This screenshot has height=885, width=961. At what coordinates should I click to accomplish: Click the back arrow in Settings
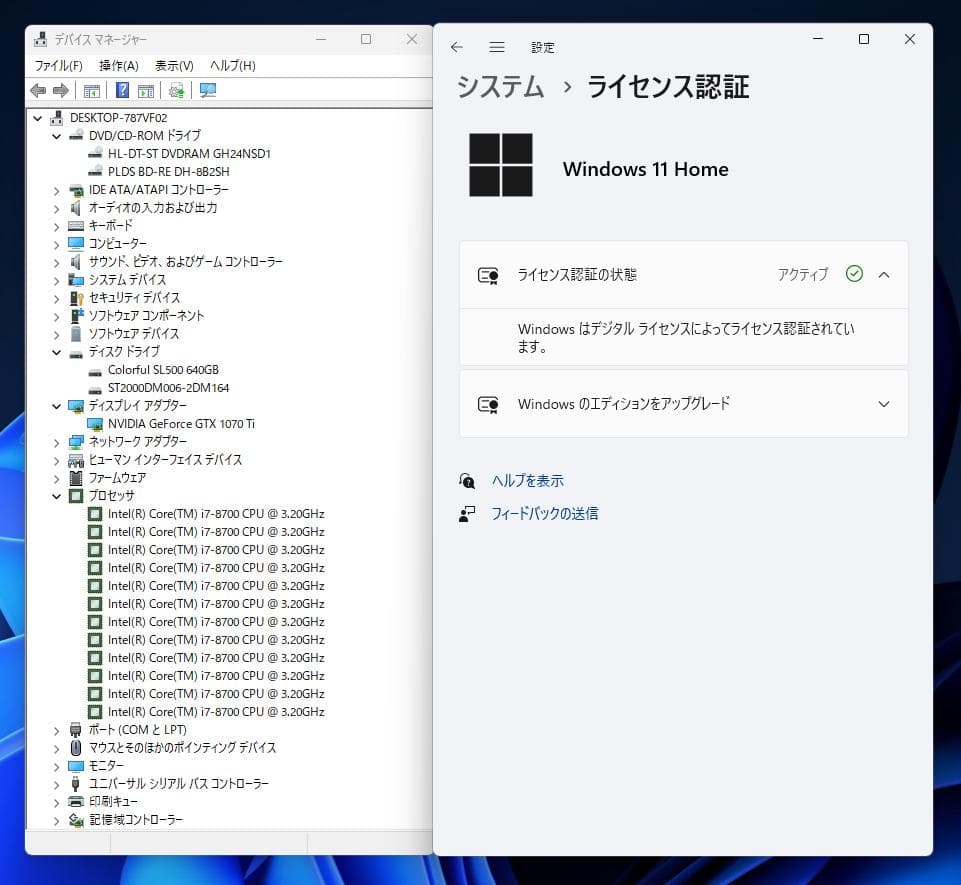coord(457,46)
